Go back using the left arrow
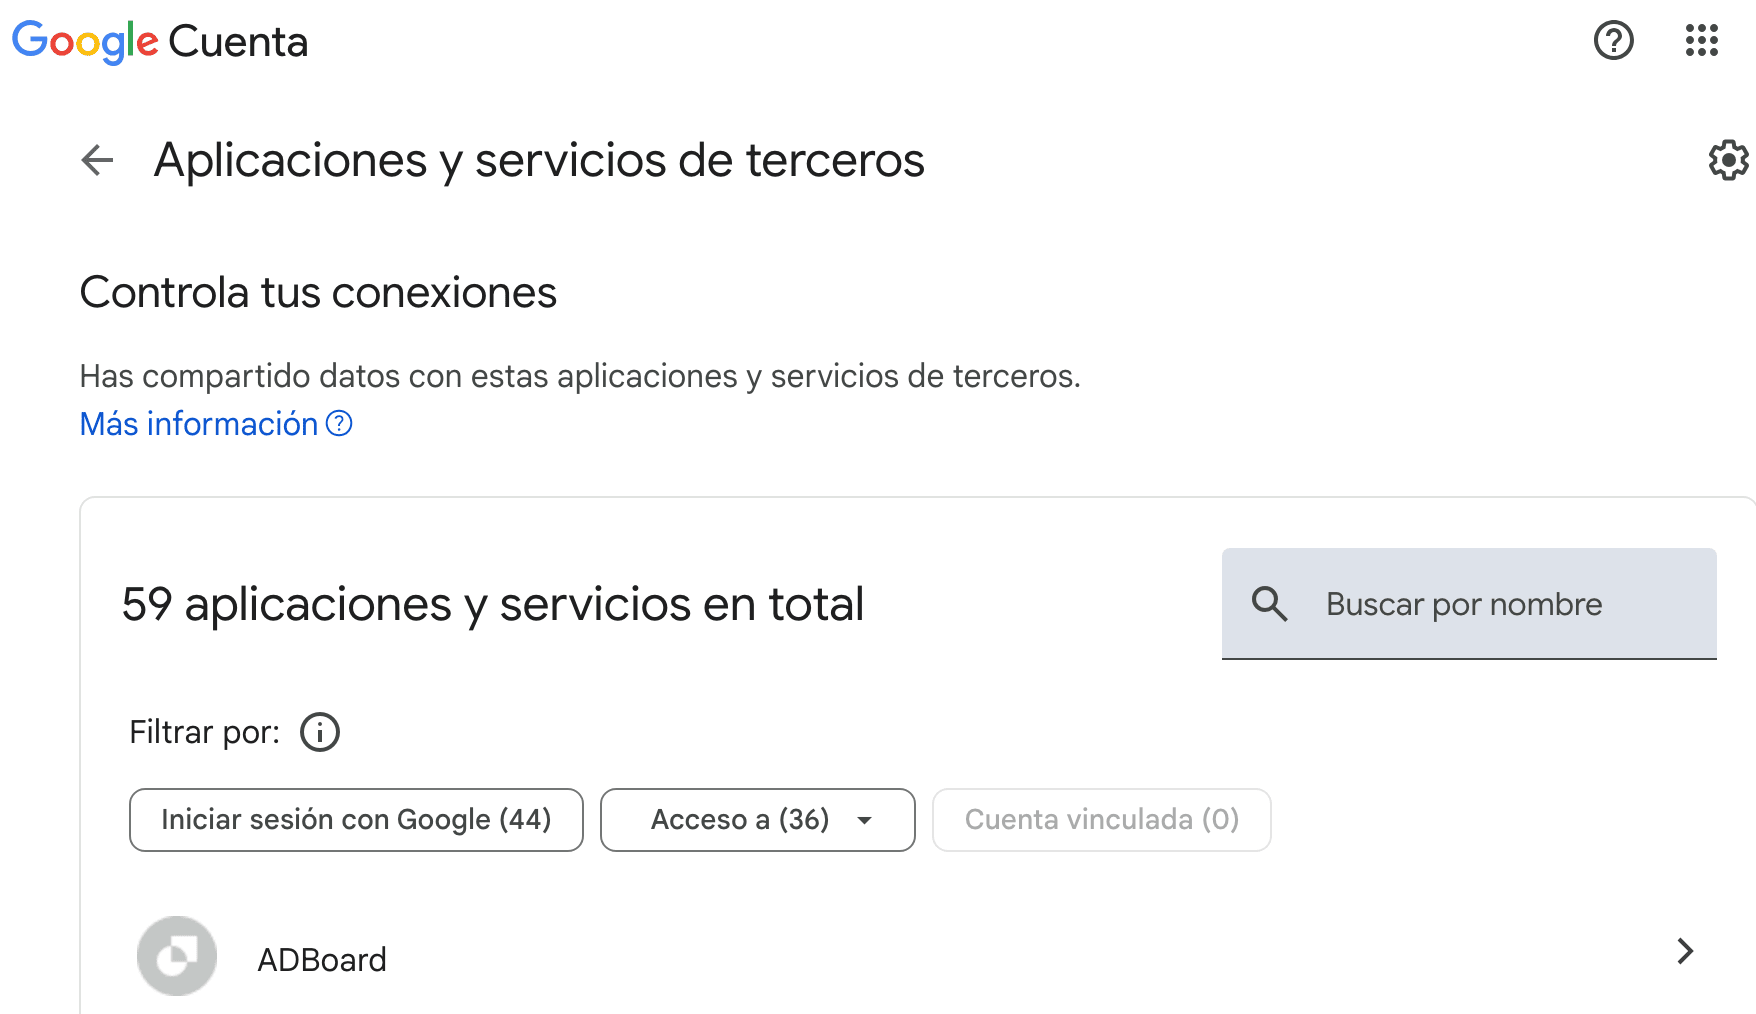The image size is (1756, 1014). 97,160
